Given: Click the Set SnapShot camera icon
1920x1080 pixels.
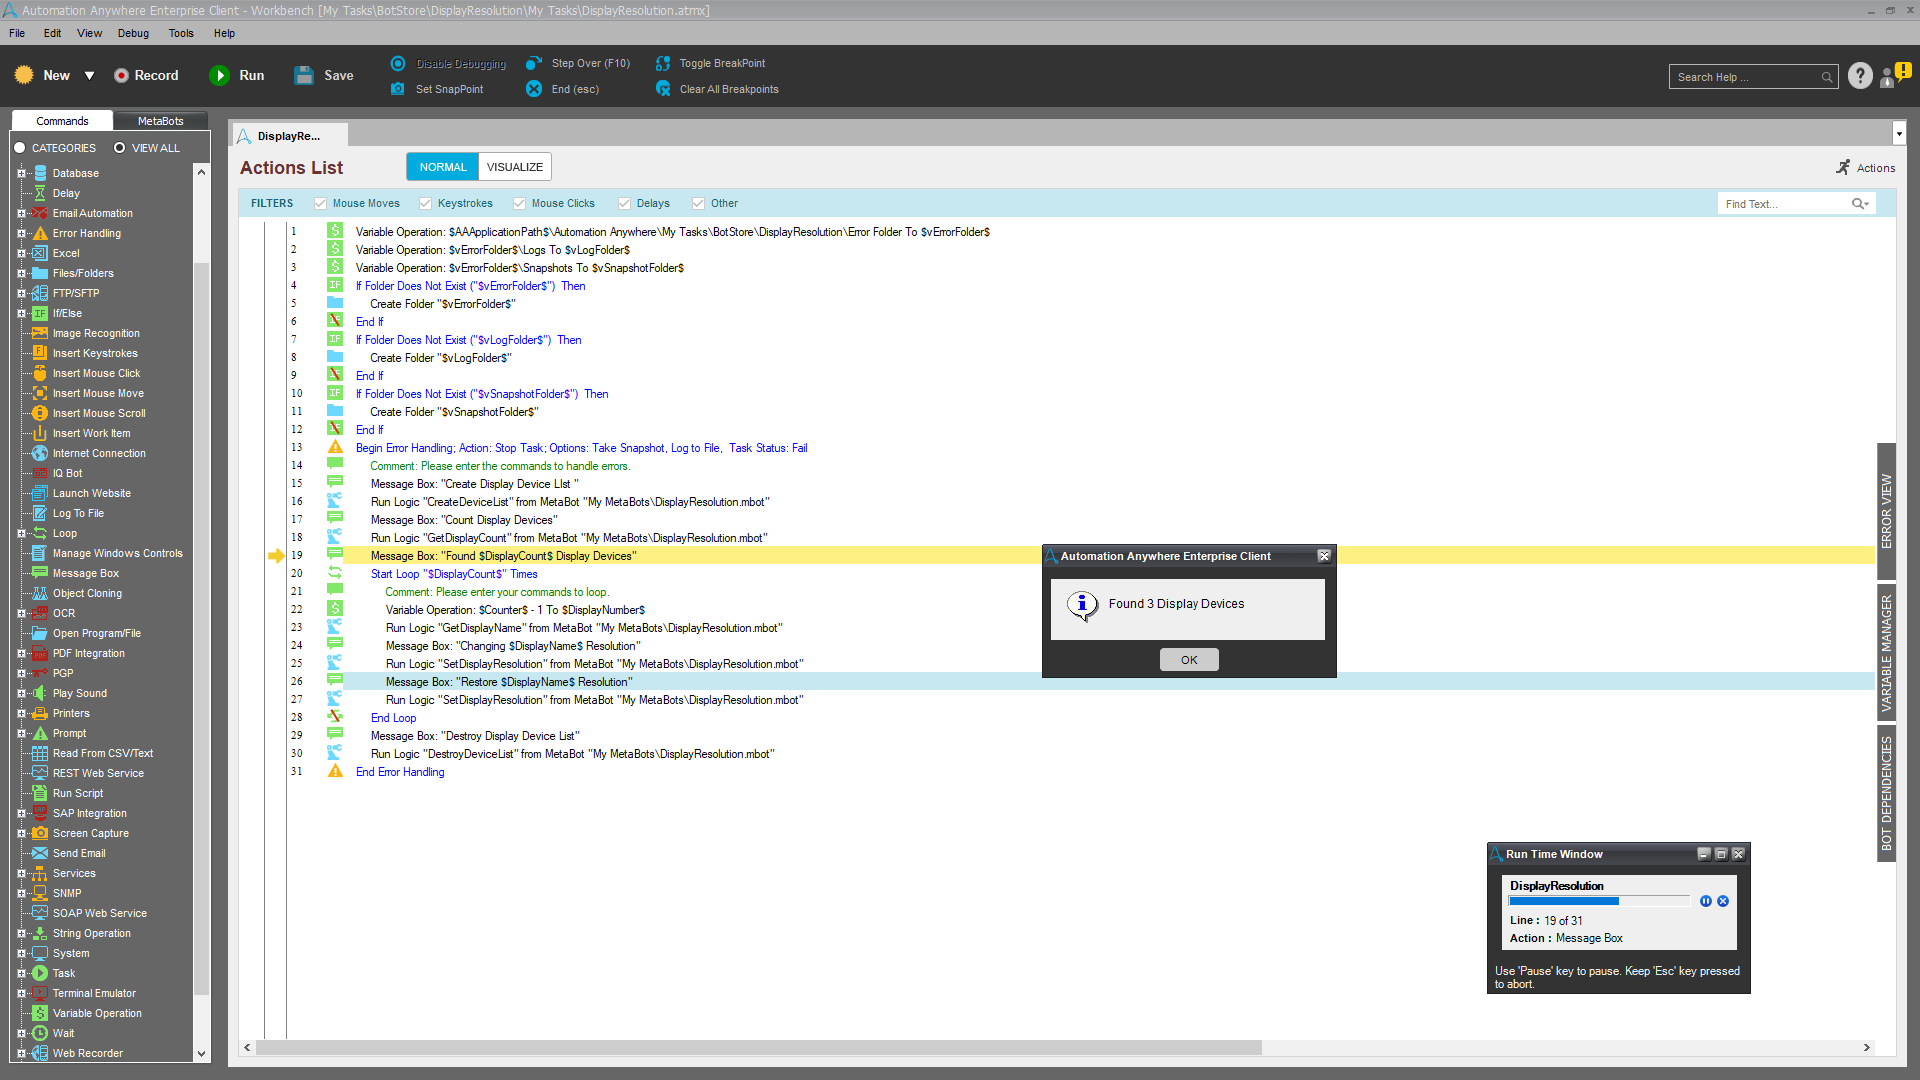Looking at the screenshot, I should click(x=398, y=89).
